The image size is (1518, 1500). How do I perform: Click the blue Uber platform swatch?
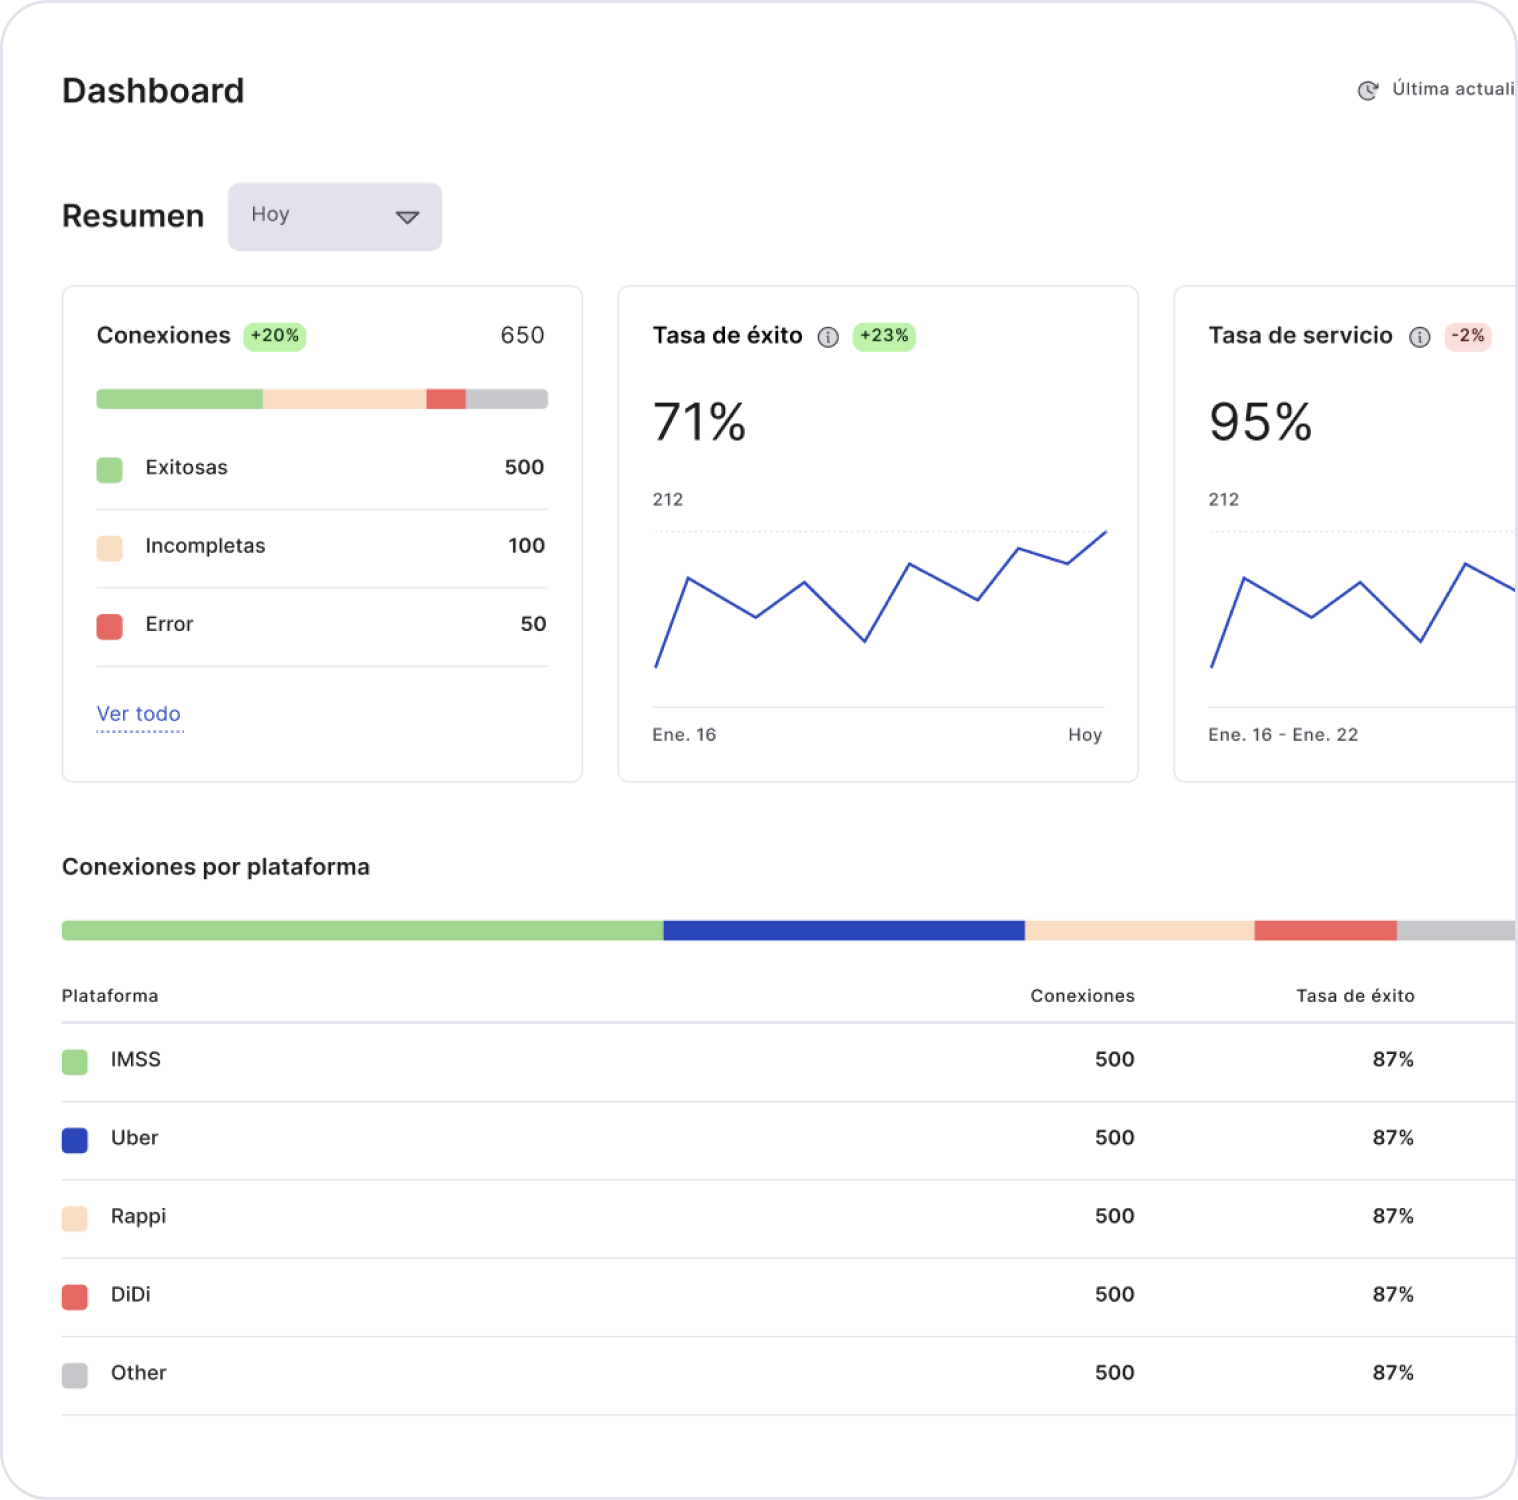(x=75, y=1140)
